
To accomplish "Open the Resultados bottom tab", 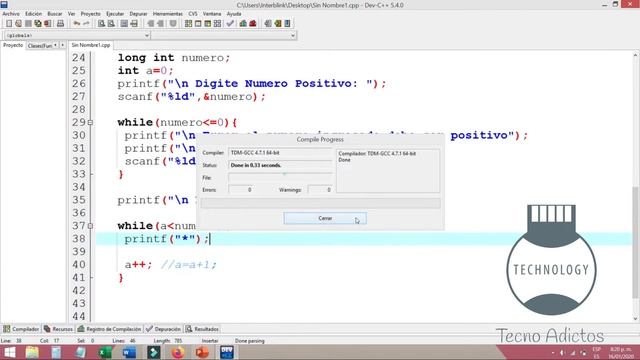I will point(202,329).
